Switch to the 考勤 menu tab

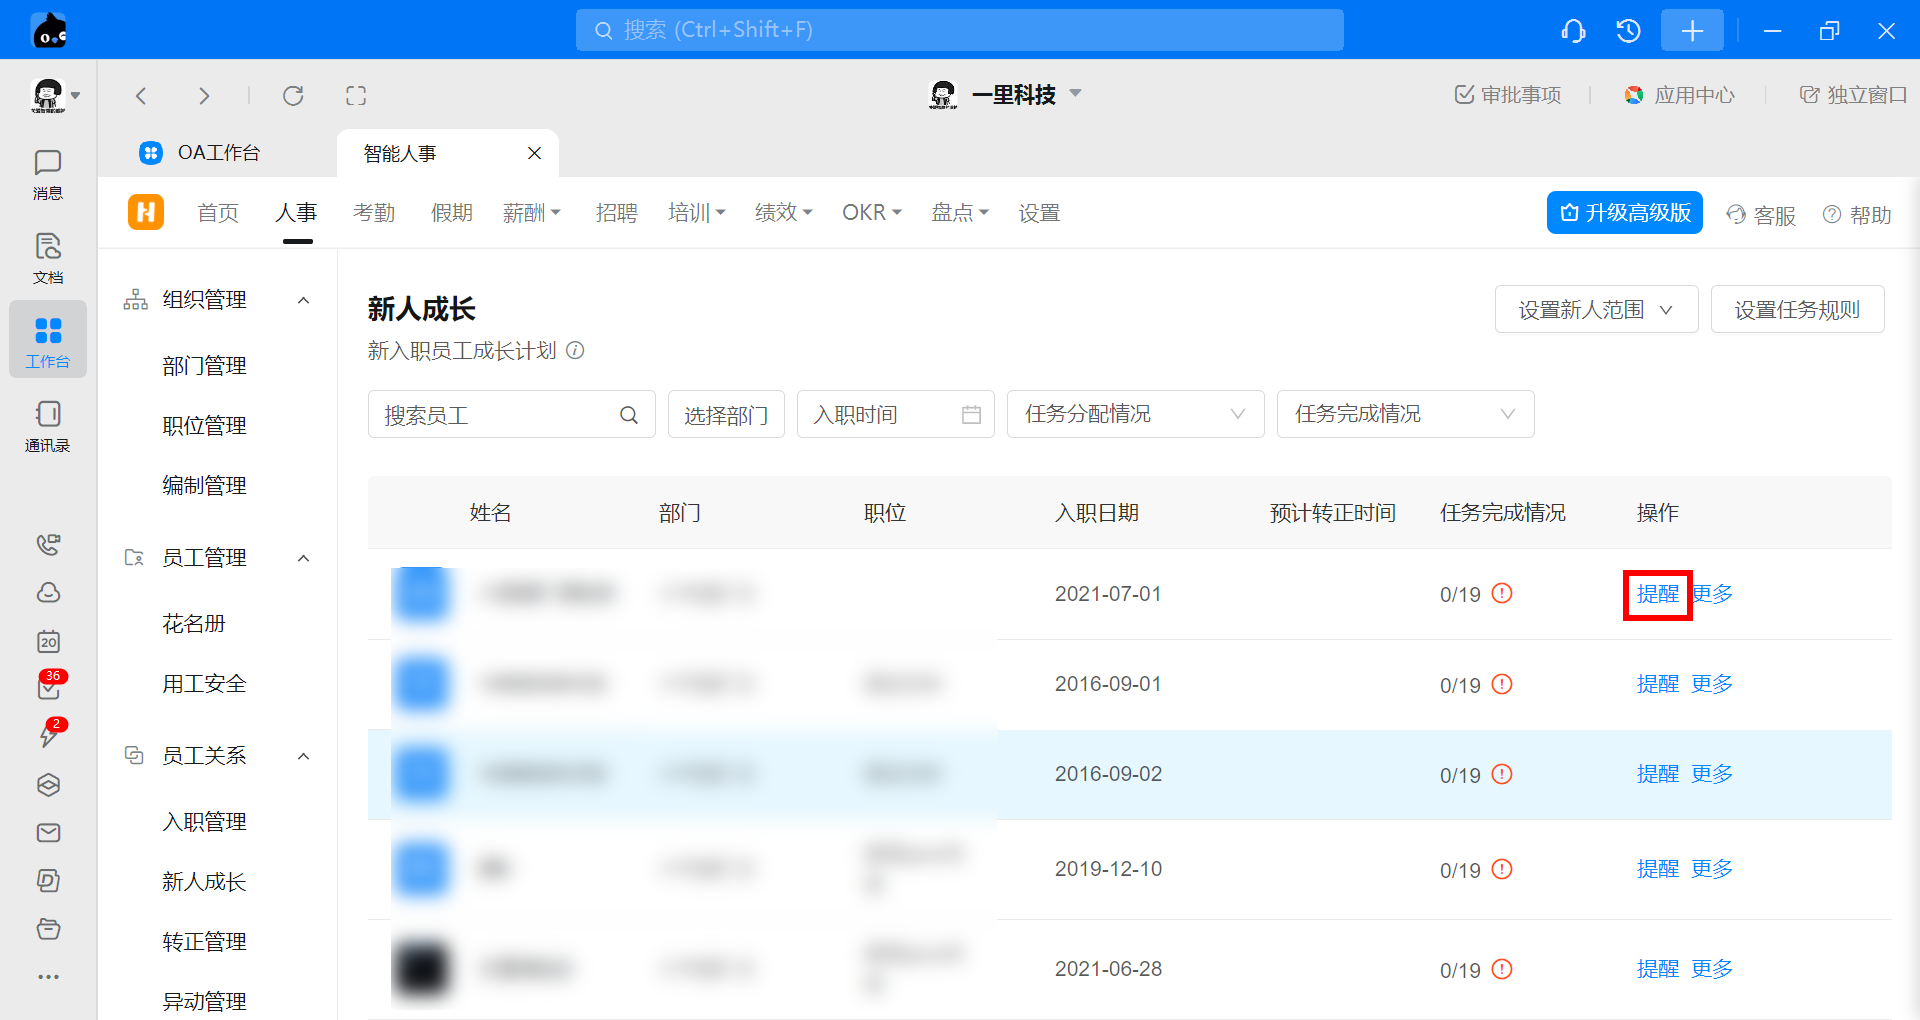tap(374, 213)
